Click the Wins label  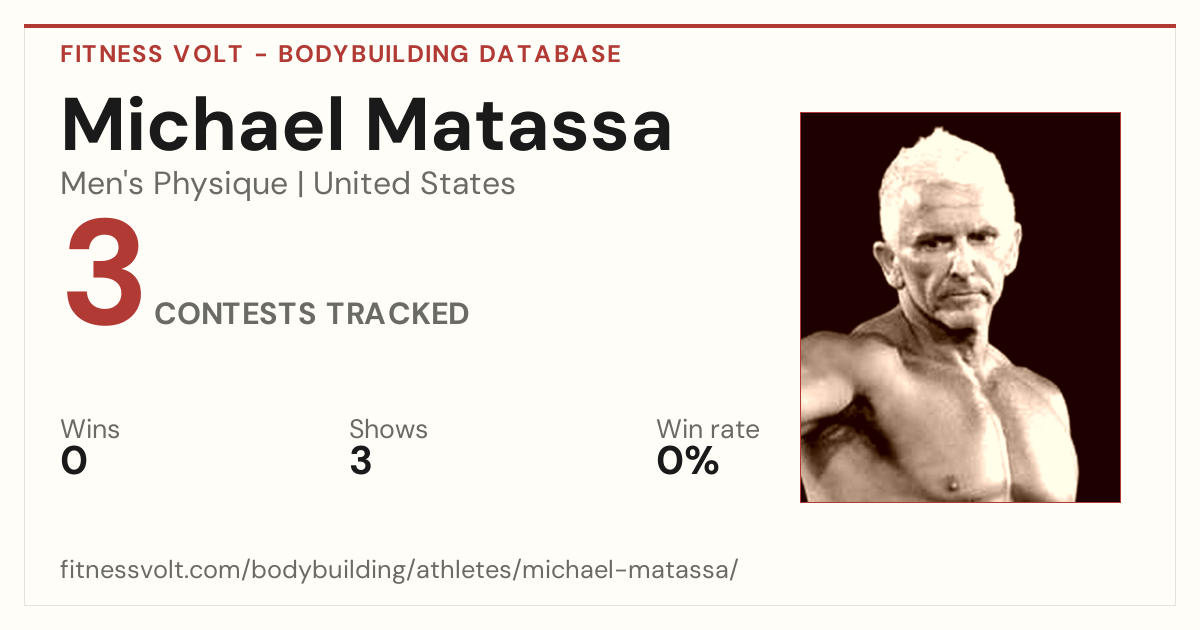coord(90,430)
